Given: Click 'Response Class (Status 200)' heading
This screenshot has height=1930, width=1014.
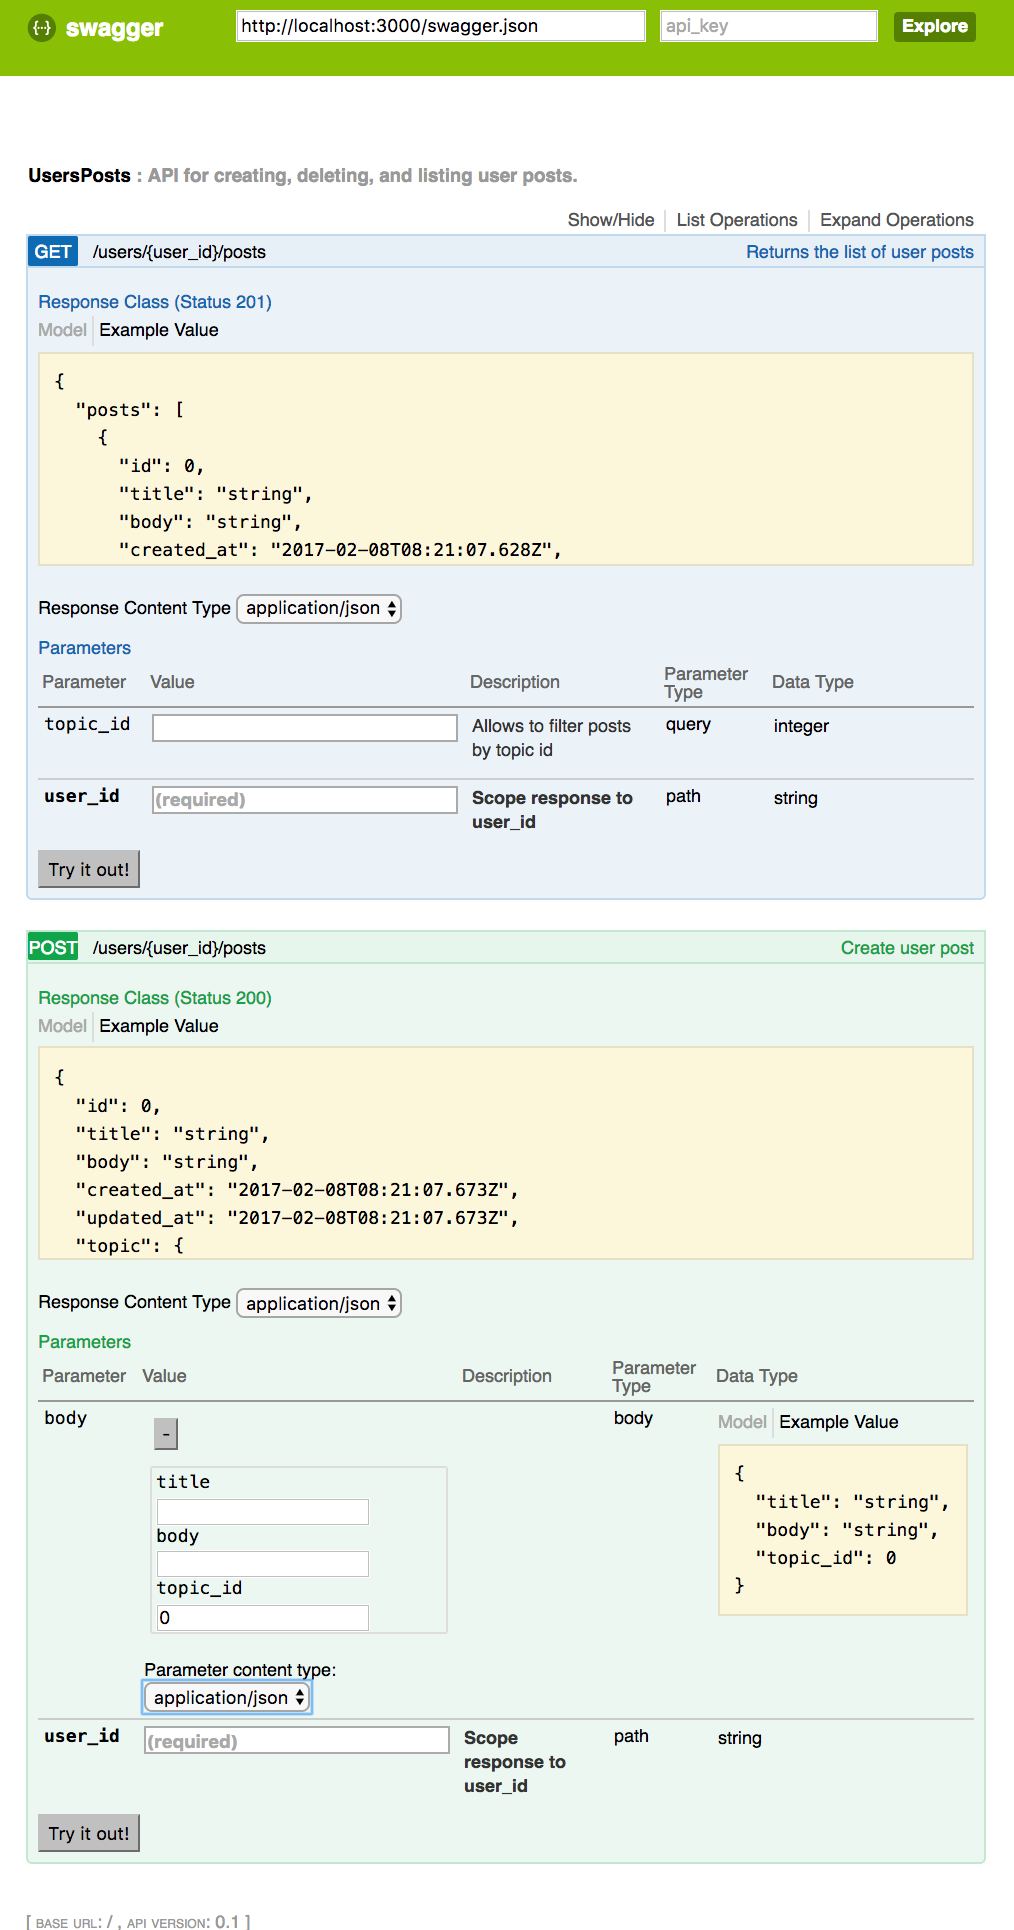Looking at the screenshot, I should click(155, 998).
